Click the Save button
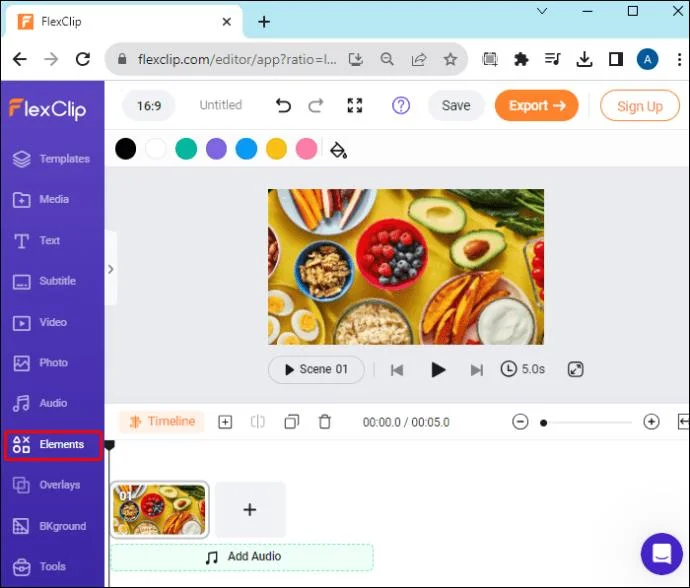690x588 pixels. (x=456, y=106)
